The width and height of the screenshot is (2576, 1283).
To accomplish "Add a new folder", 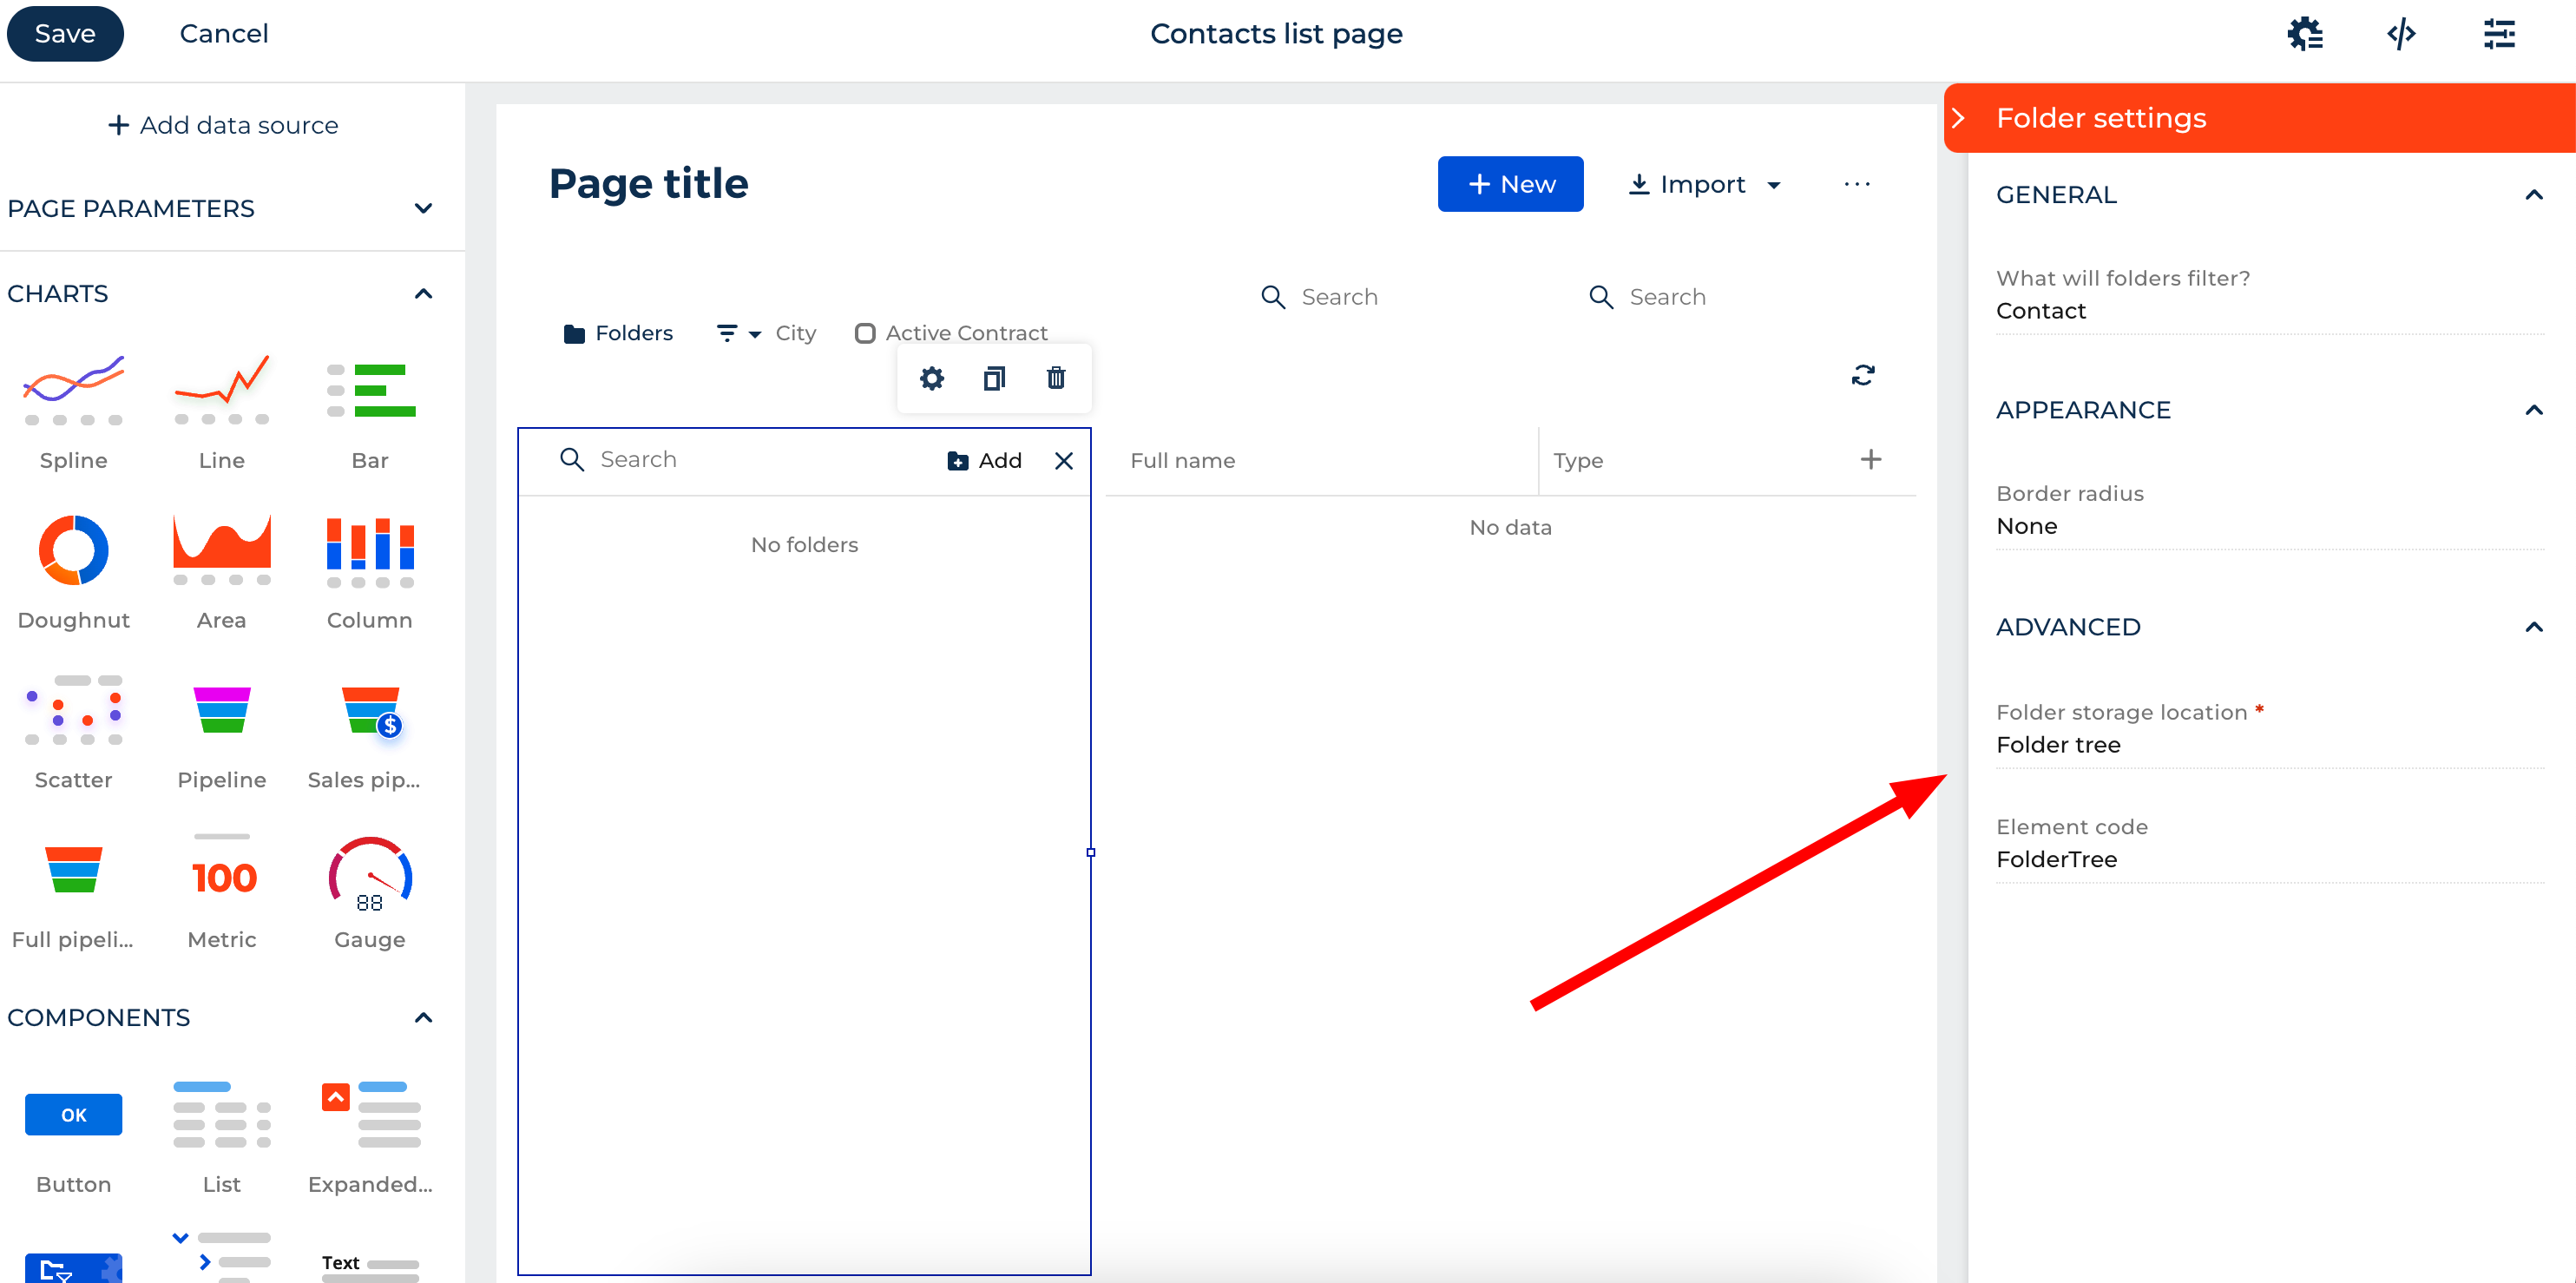I will click(984, 460).
